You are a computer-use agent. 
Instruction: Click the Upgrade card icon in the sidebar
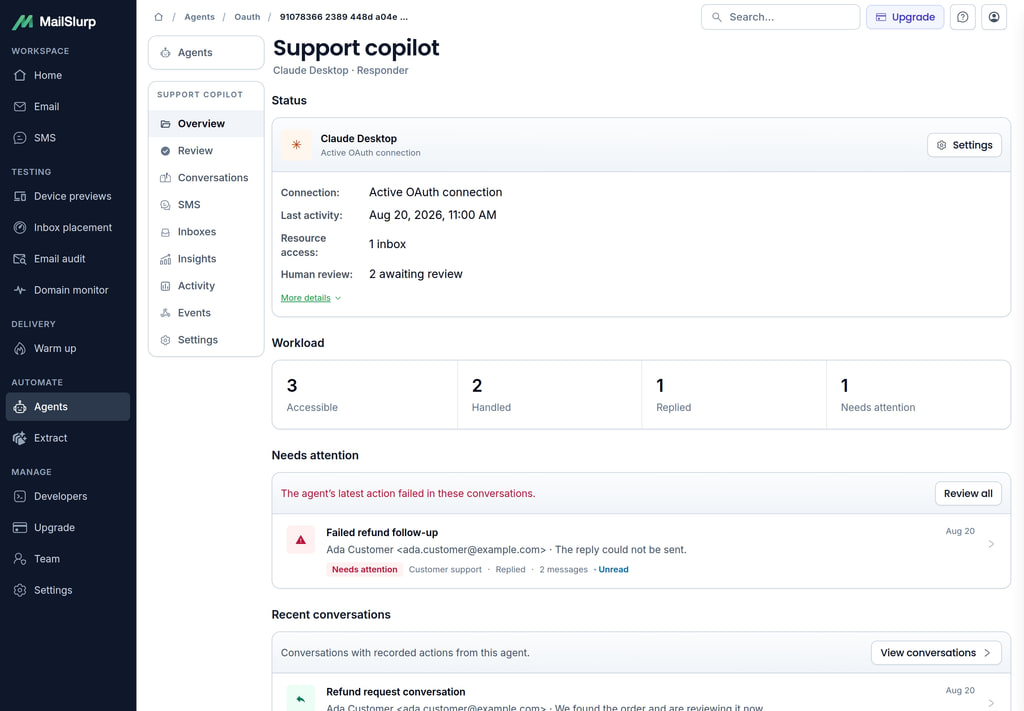tap(20, 528)
